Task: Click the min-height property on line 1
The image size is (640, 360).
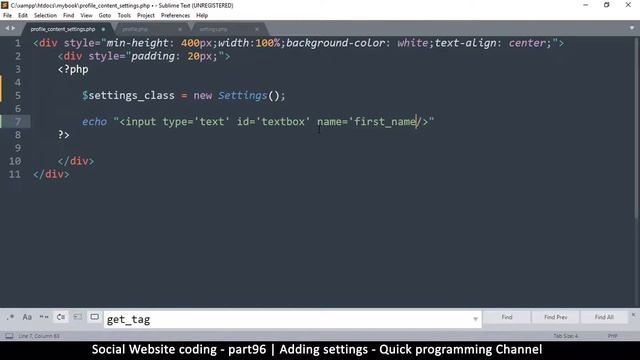Action: [138, 43]
